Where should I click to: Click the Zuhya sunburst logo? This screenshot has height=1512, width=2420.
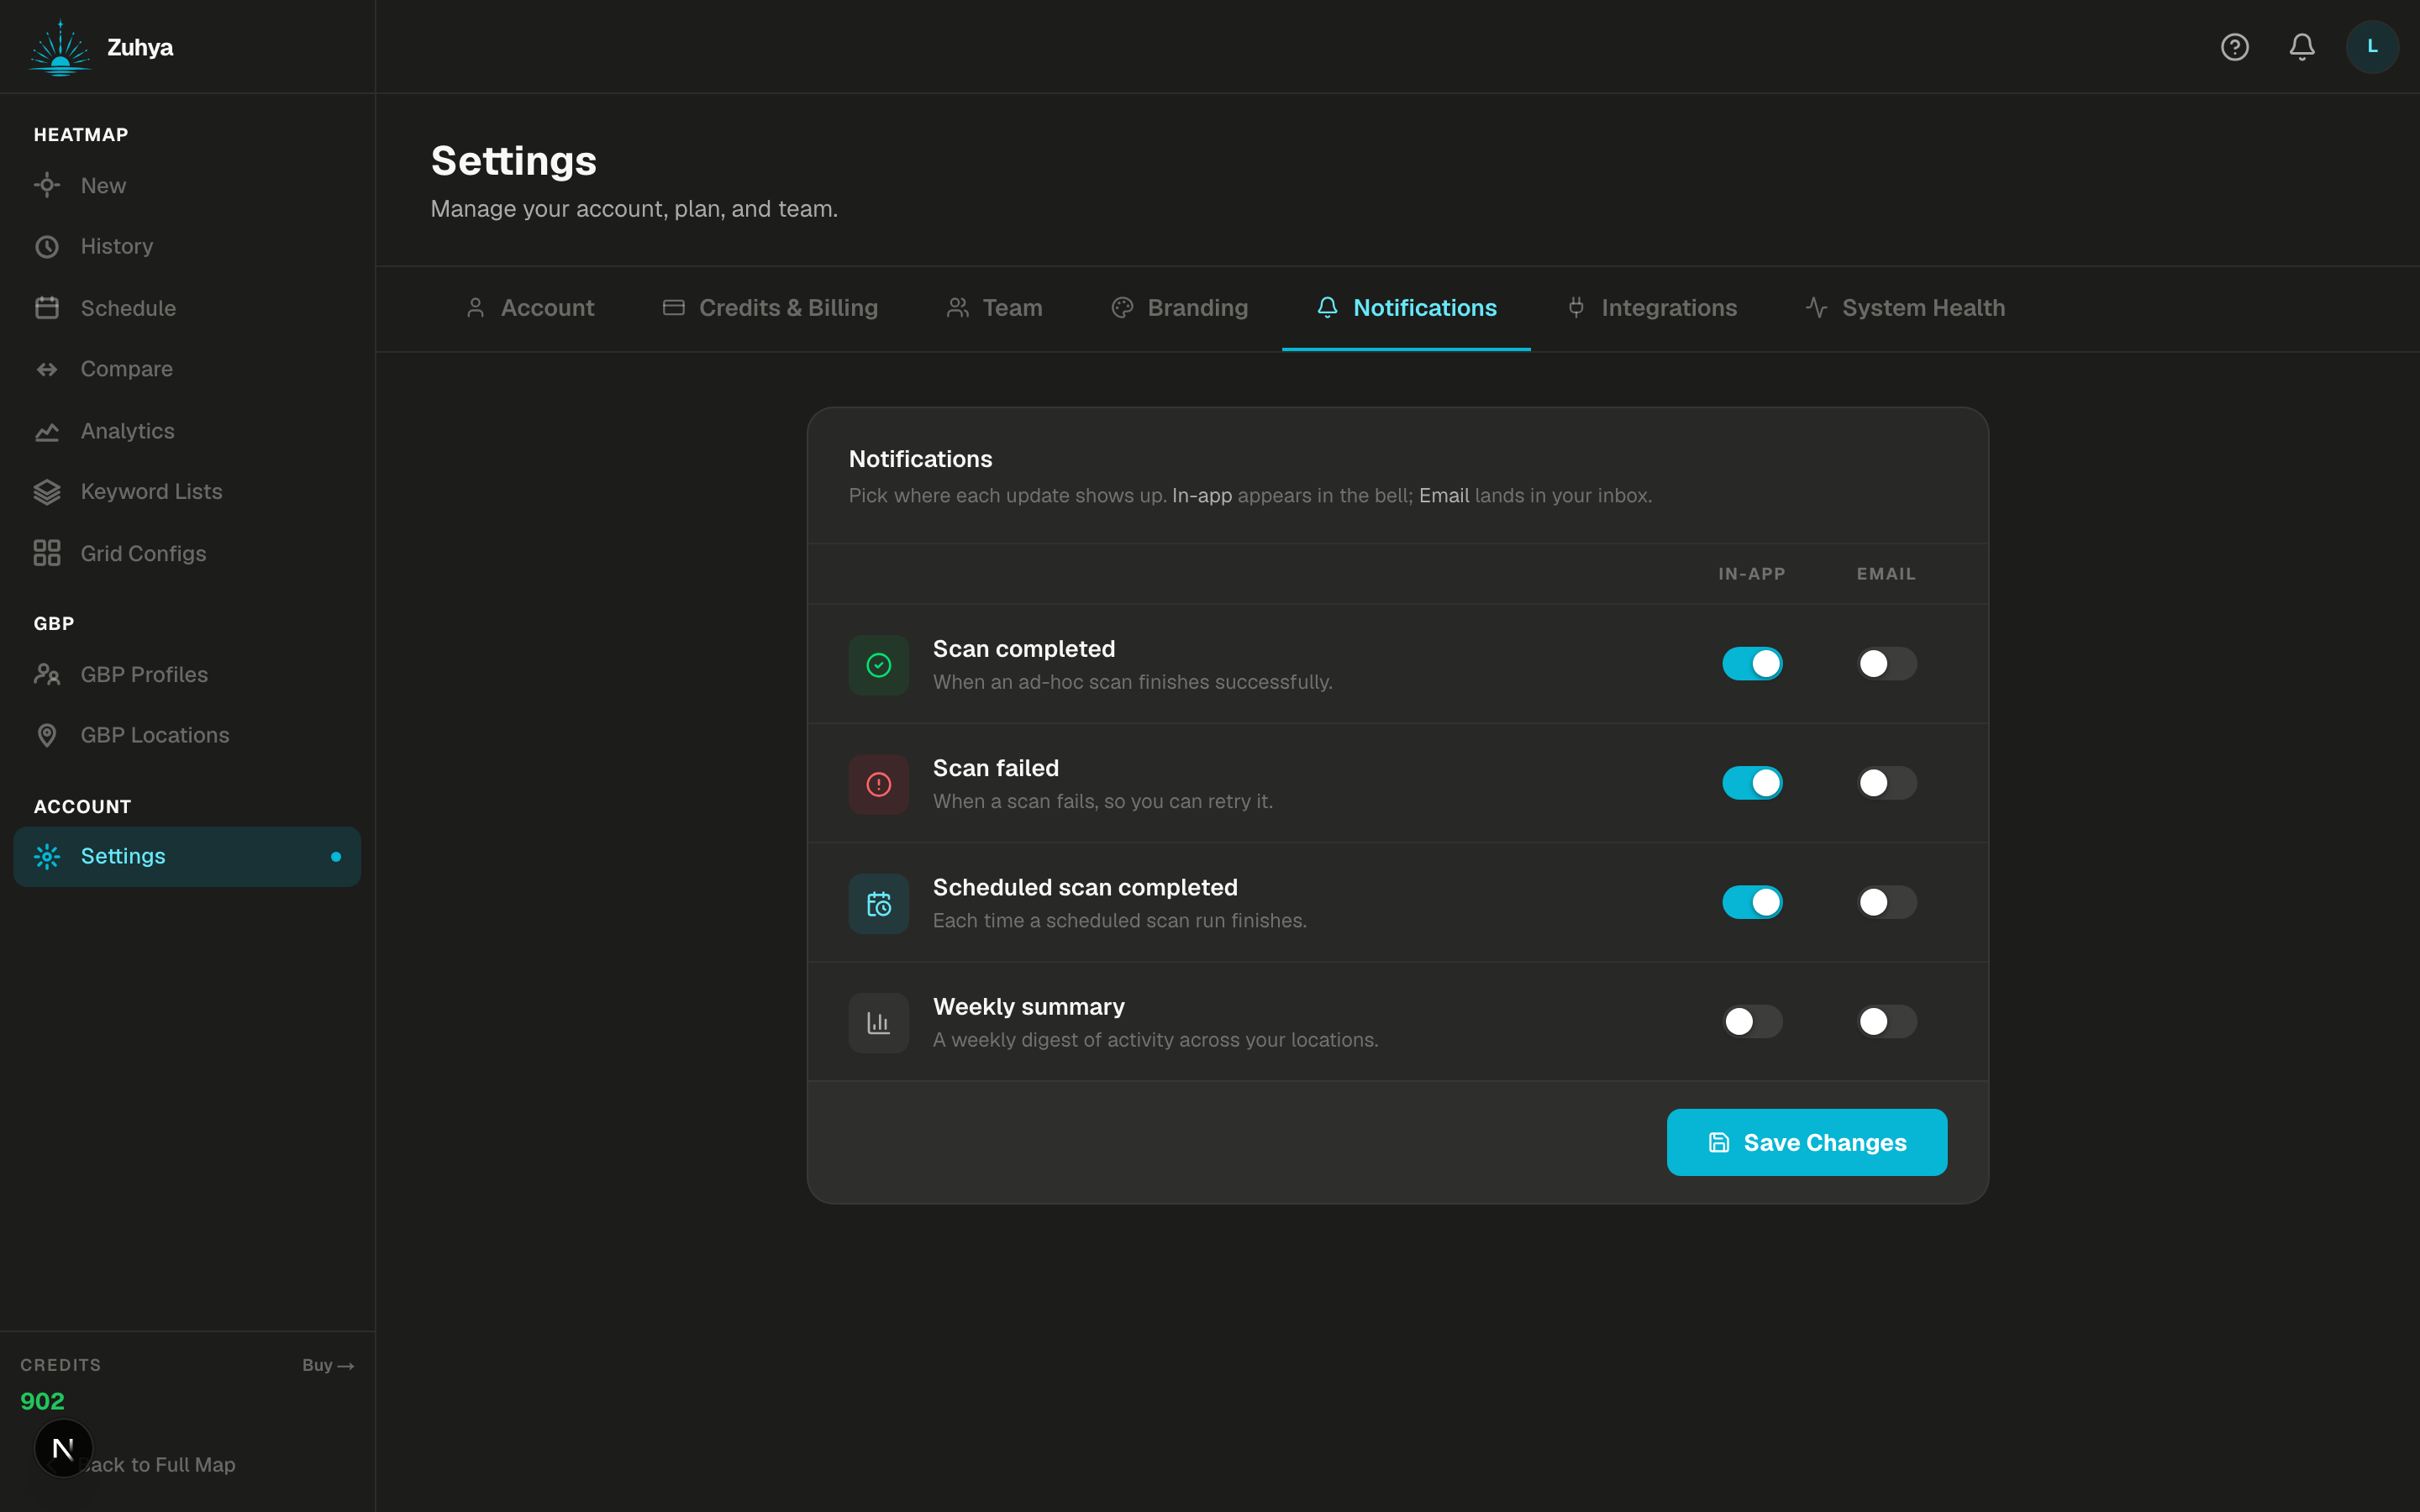[60, 48]
